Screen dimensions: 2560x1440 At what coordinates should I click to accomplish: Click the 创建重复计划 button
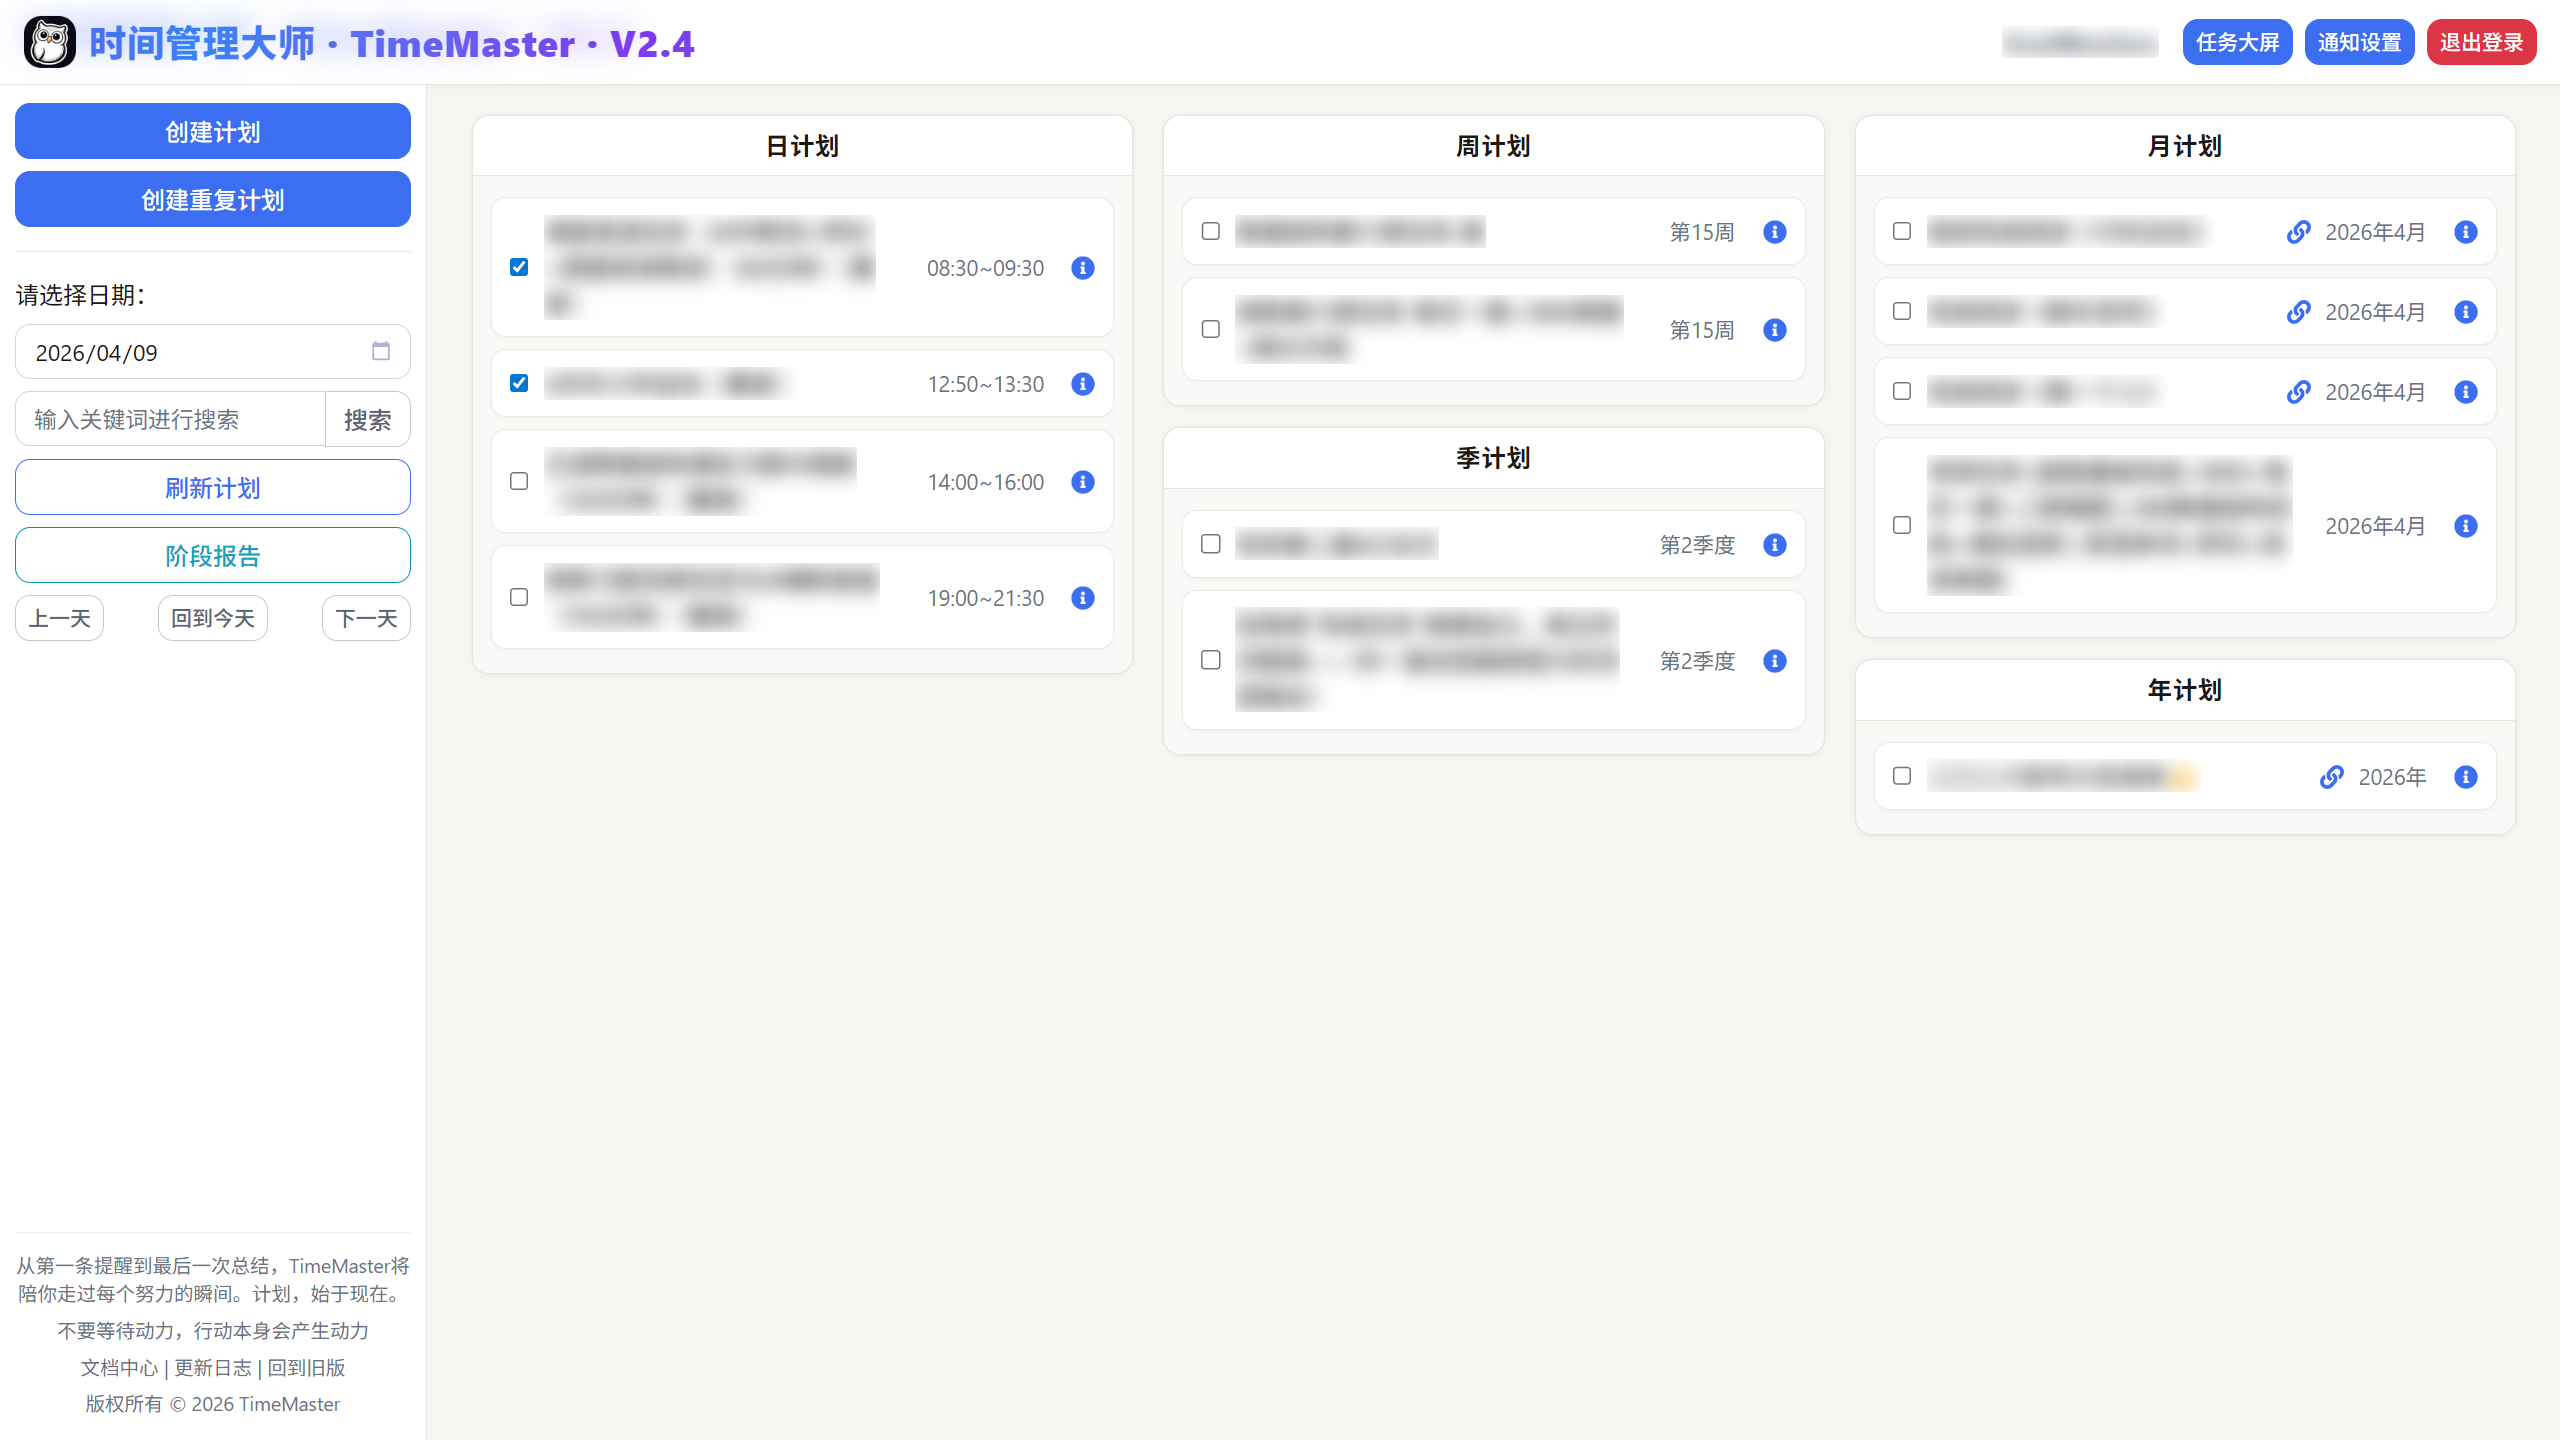pos(212,199)
